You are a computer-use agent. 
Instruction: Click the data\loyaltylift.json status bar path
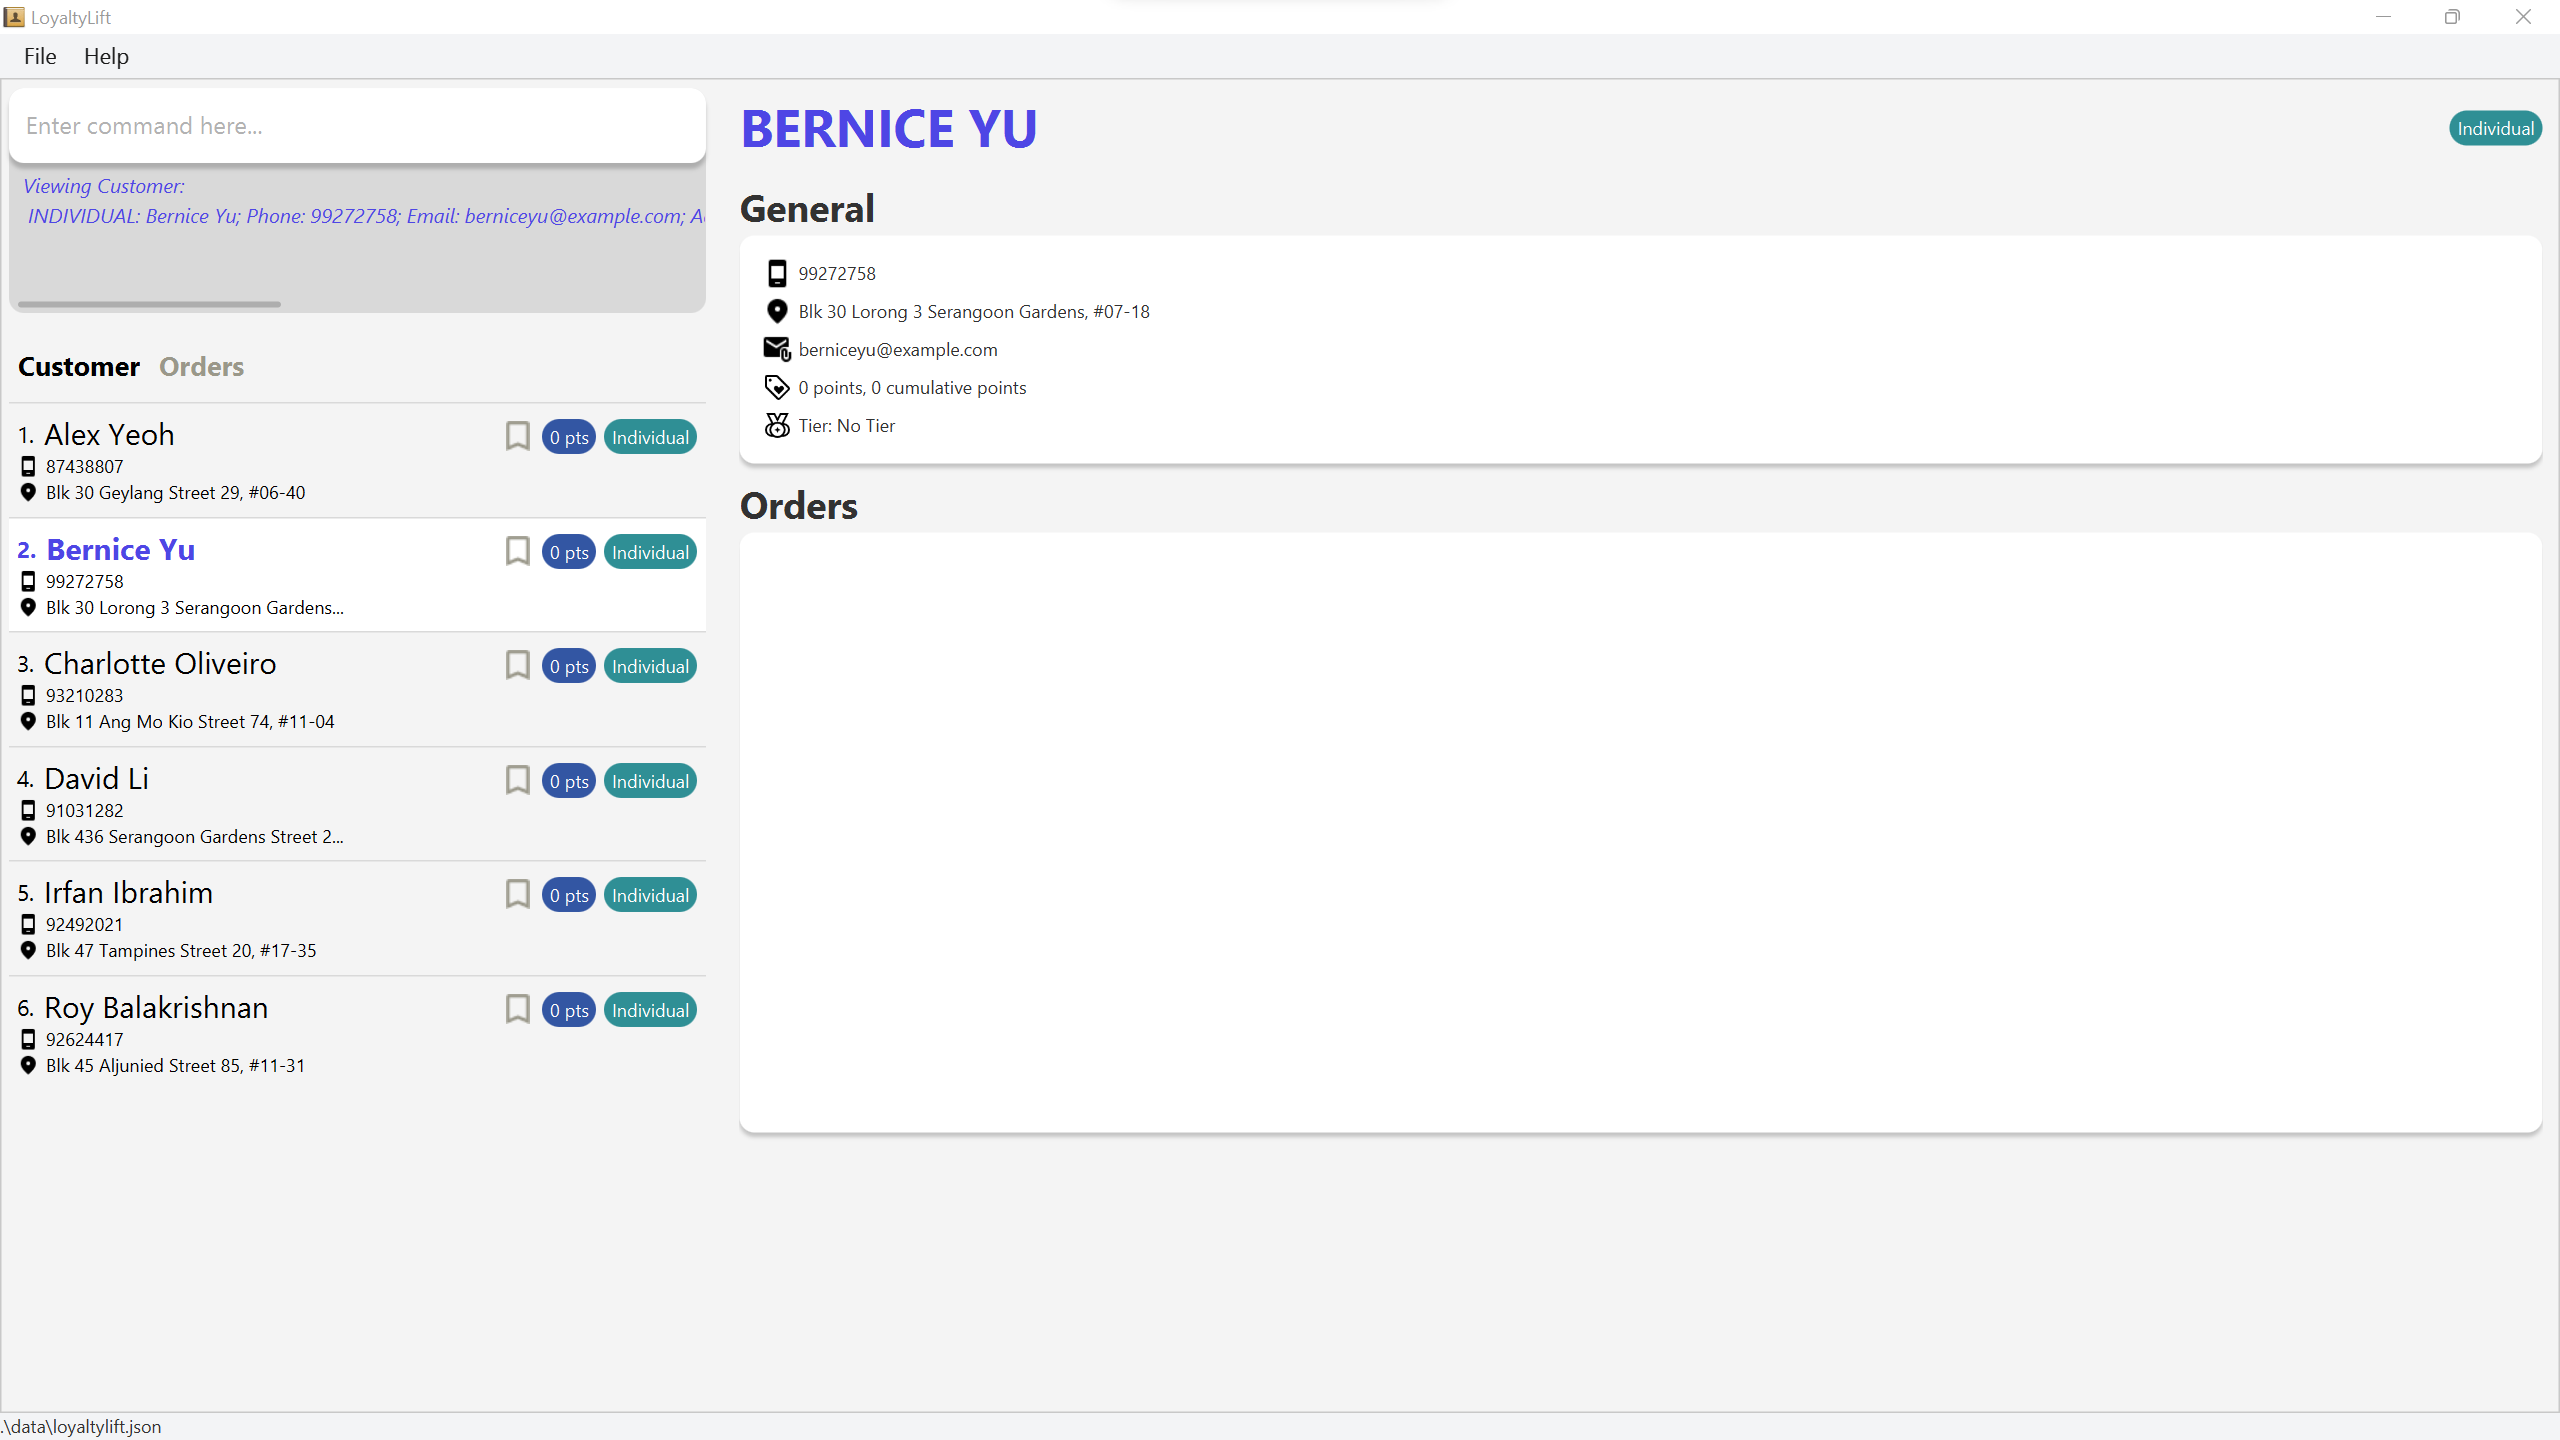click(82, 1426)
